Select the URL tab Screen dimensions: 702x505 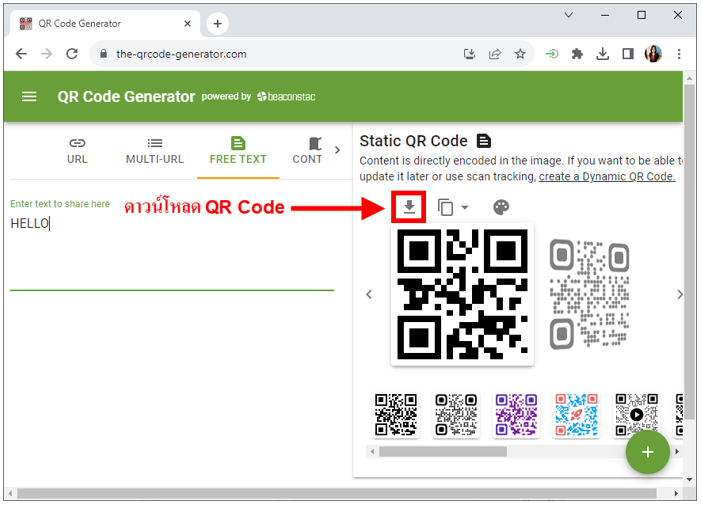77,151
